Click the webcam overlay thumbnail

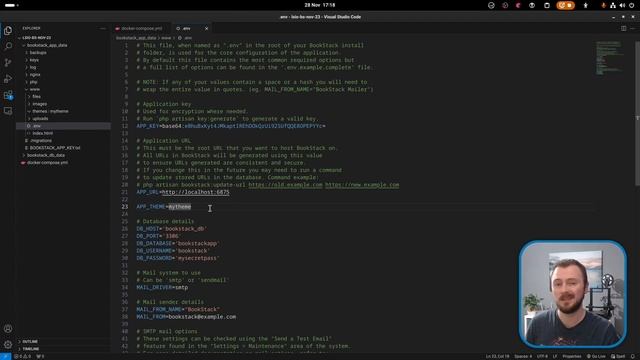click(x=573, y=294)
